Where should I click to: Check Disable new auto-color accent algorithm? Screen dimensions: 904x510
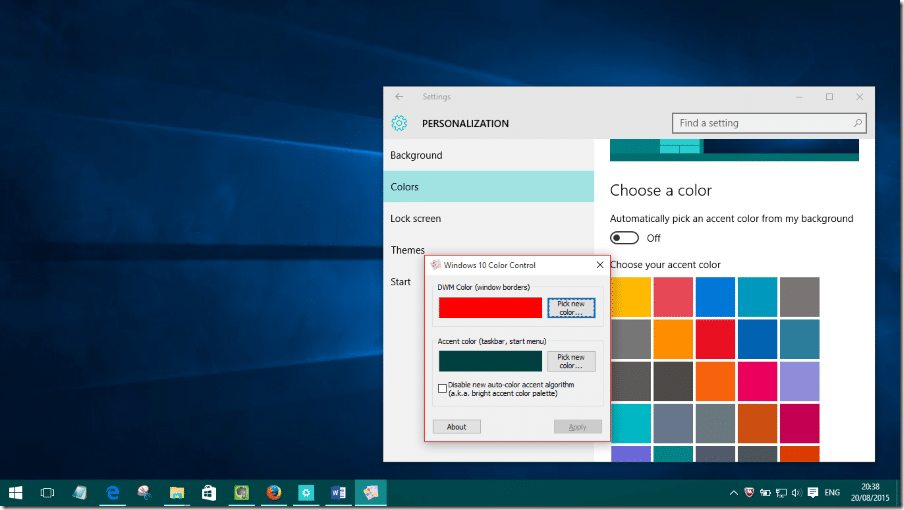442,388
